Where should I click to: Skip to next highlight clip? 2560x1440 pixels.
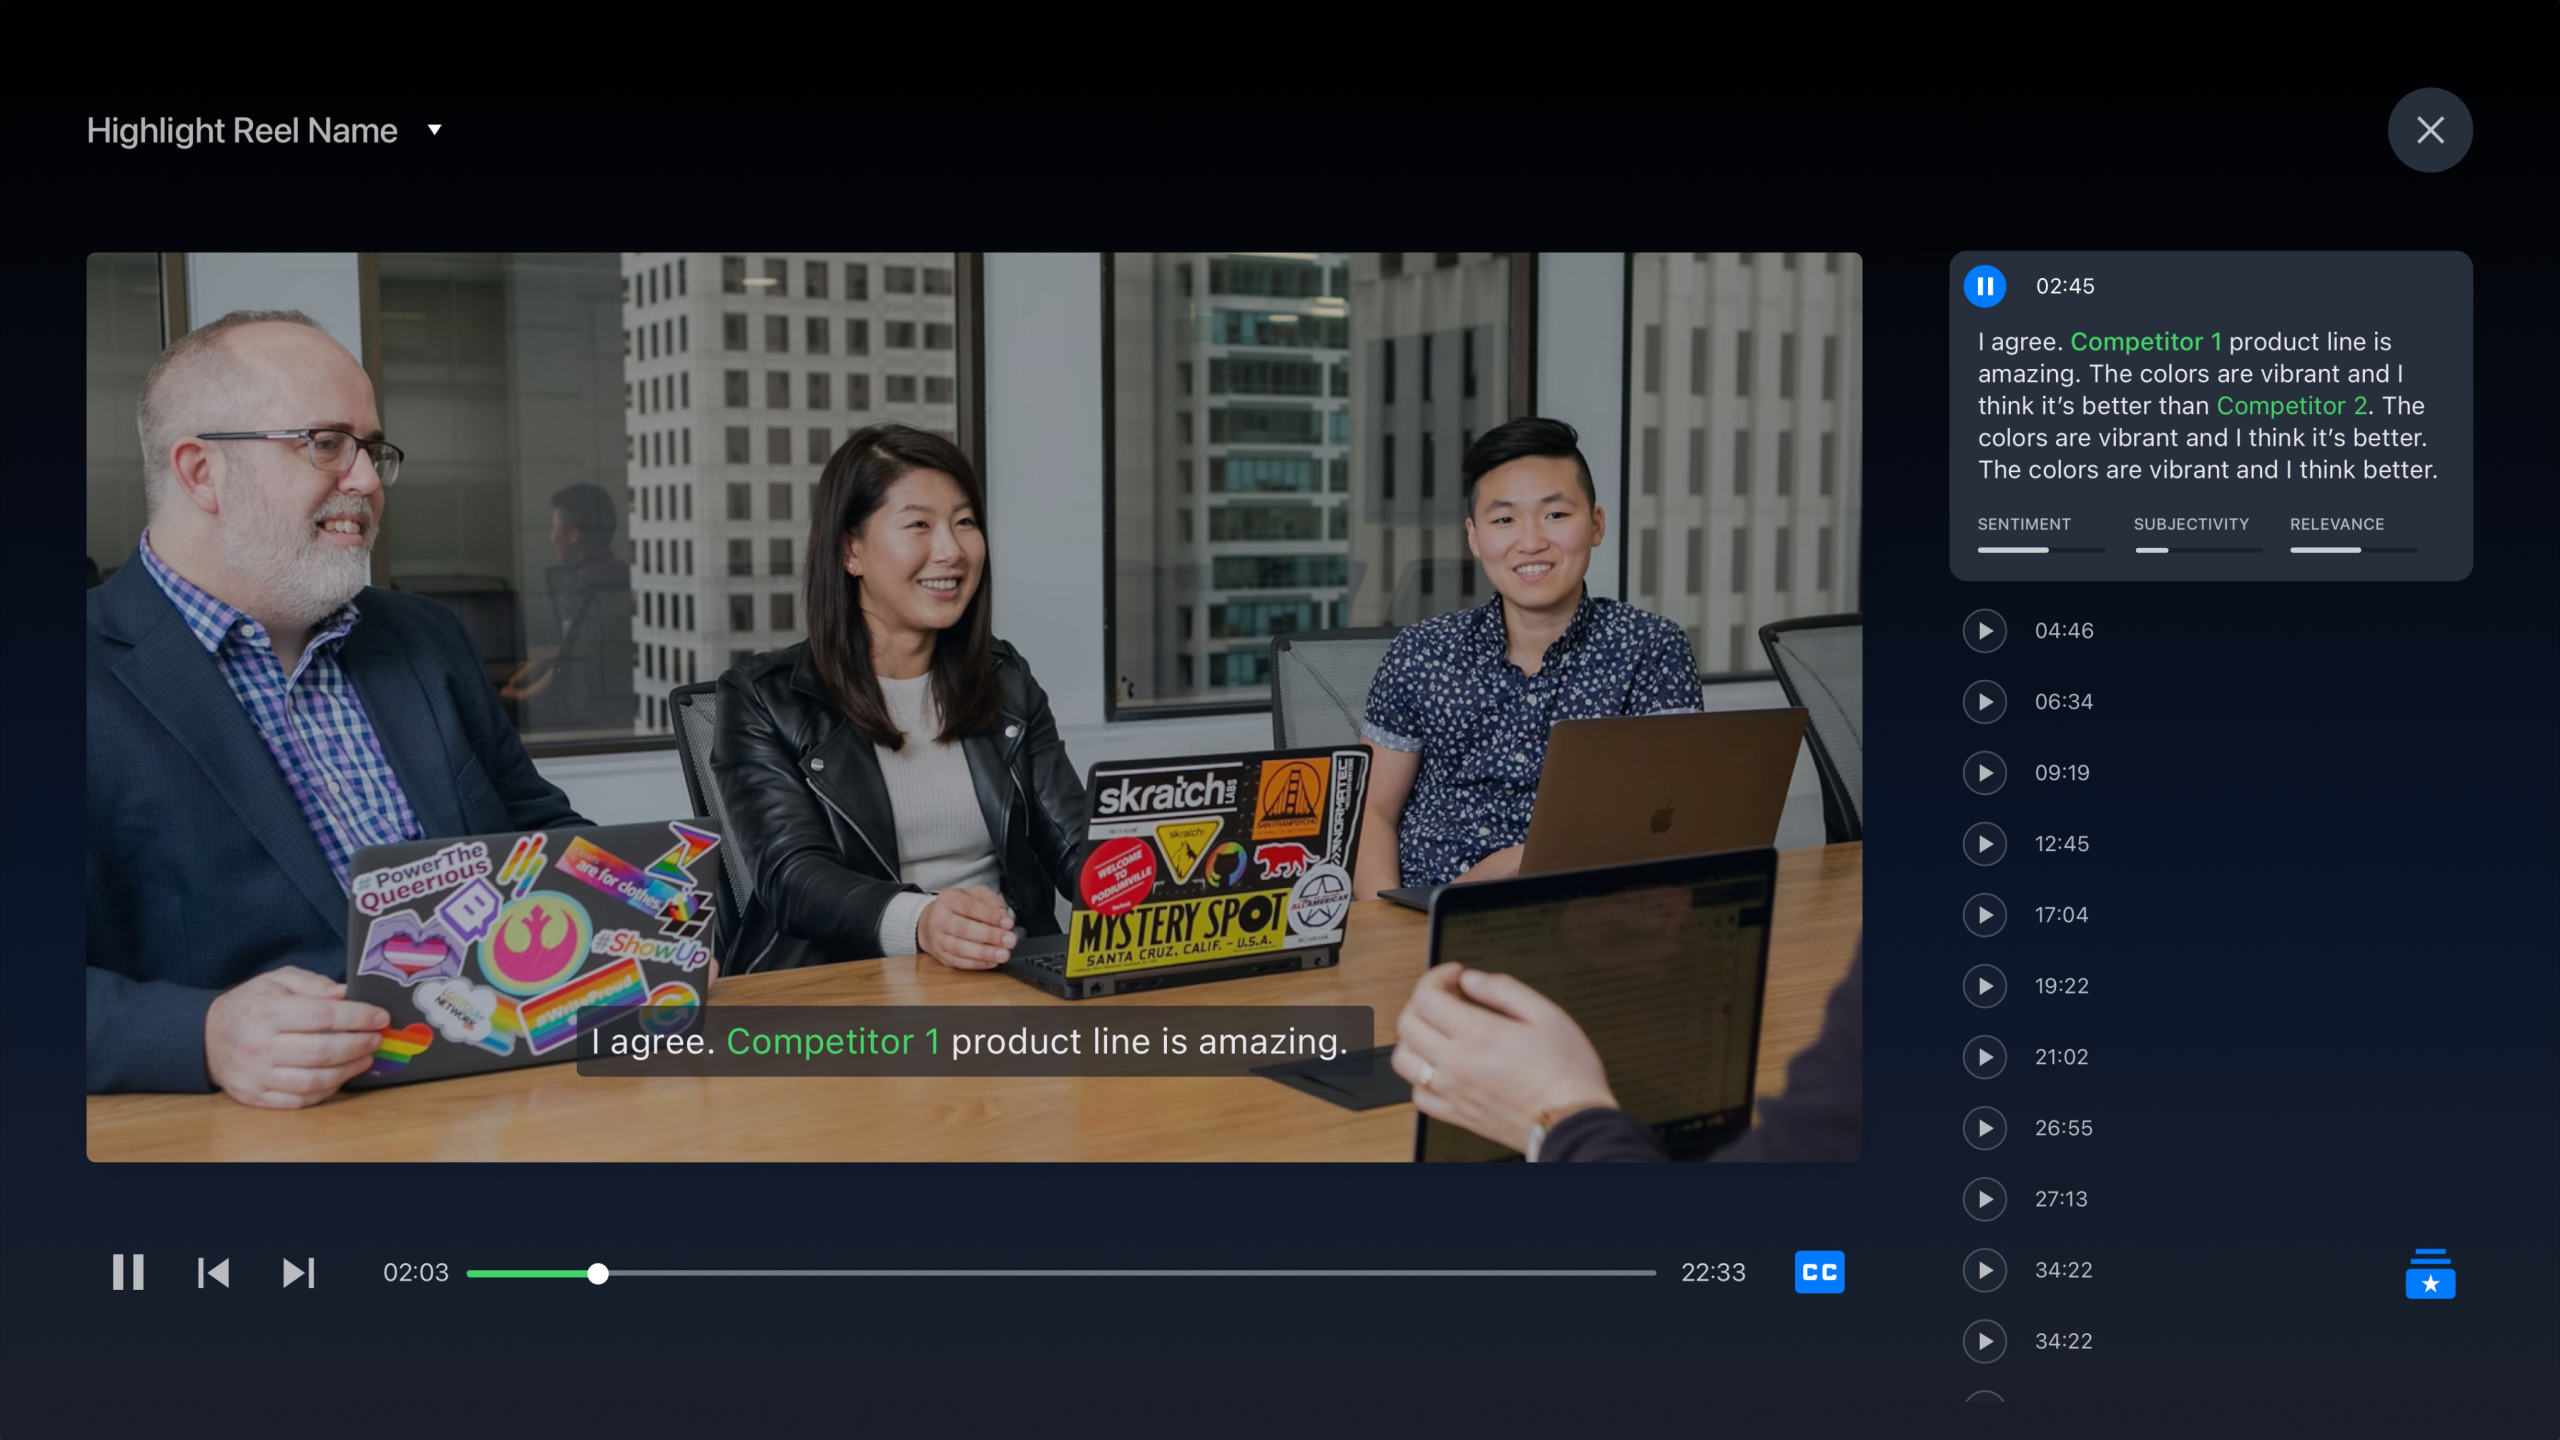[x=298, y=1272]
